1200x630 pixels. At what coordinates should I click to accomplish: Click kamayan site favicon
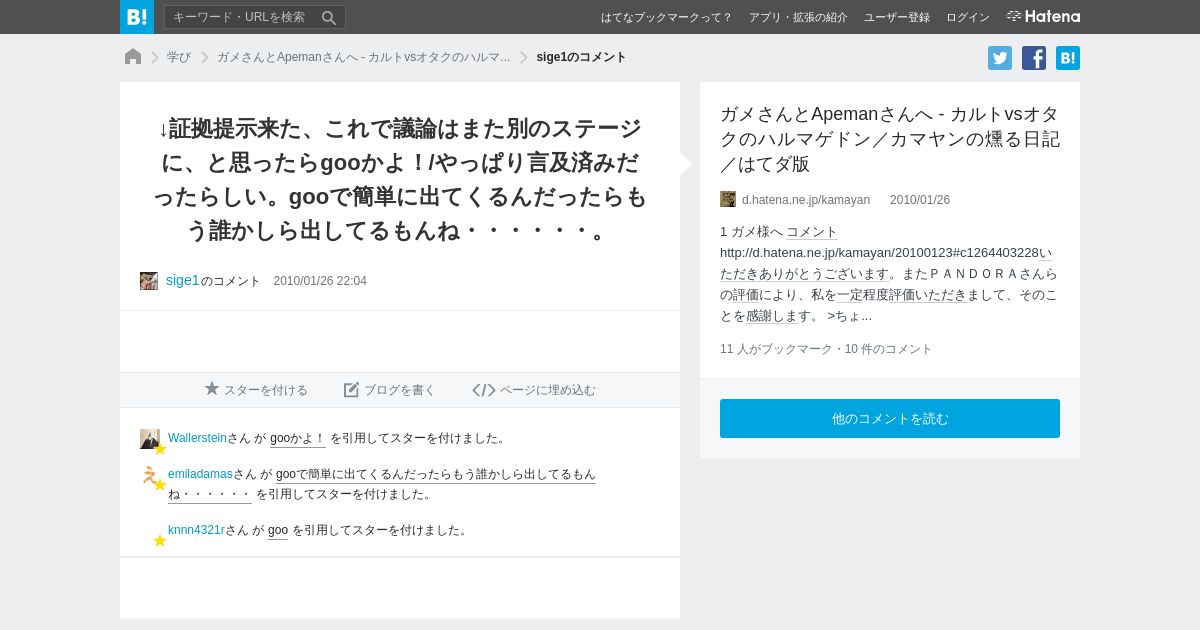coord(728,199)
